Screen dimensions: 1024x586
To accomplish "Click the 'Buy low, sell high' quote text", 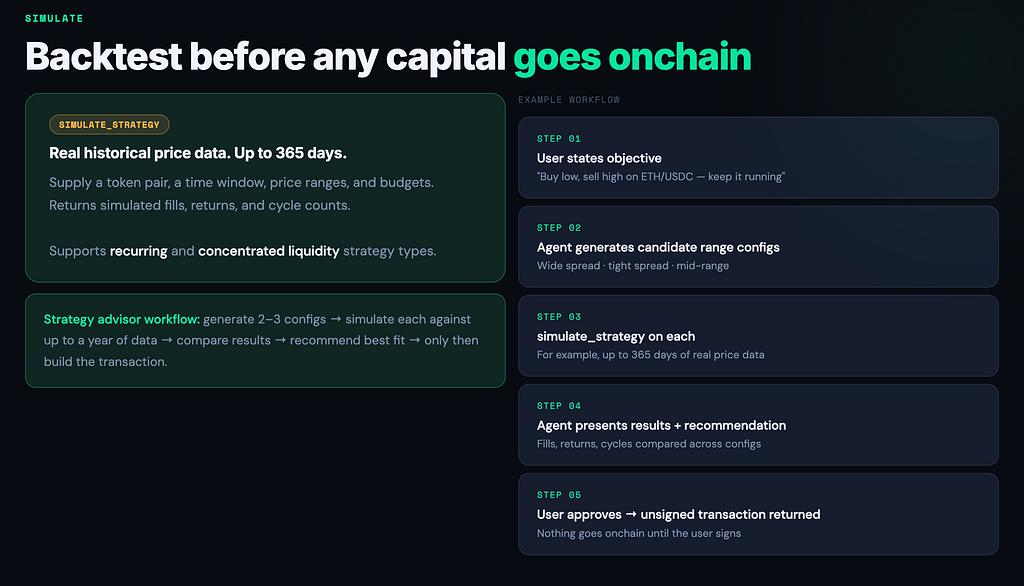I will [x=661, y=176].
